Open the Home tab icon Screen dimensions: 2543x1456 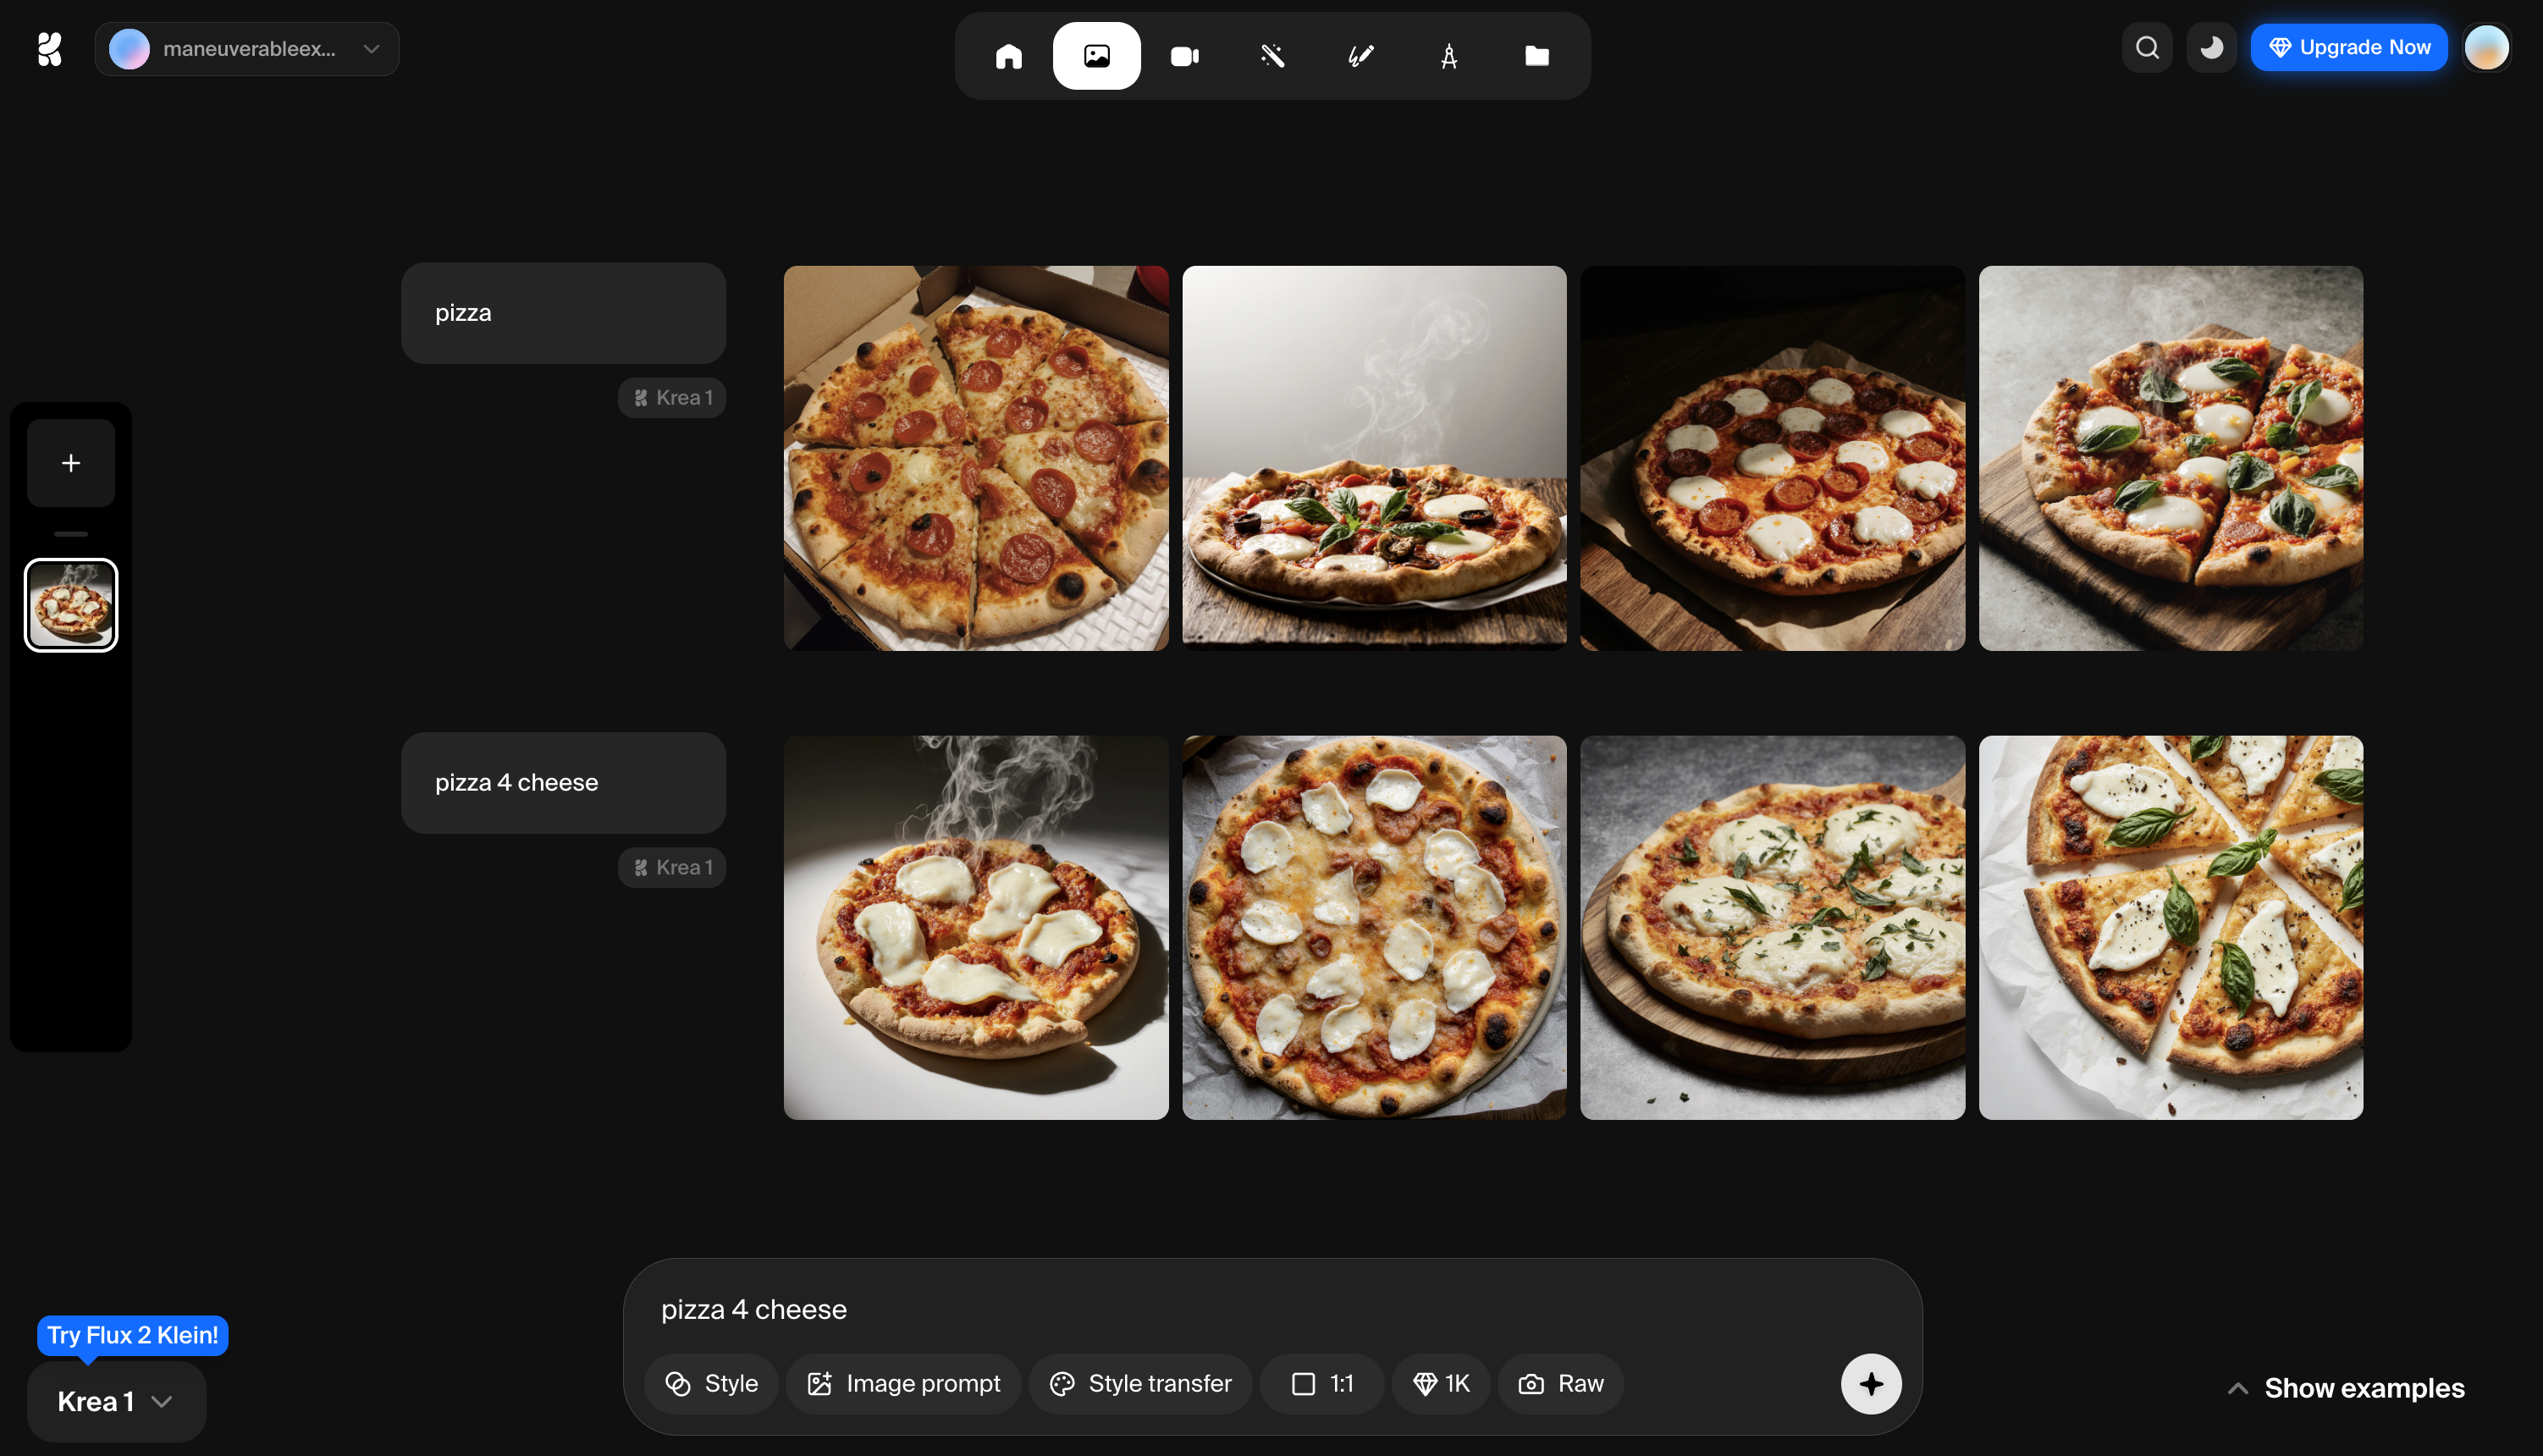(1008, 56)
